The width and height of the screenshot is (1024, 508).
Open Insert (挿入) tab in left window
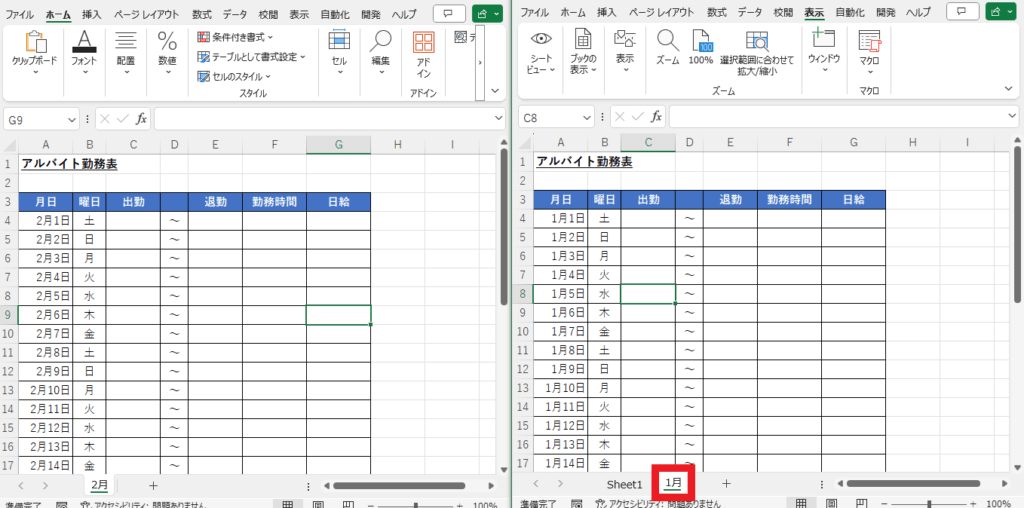tap(92, 13)
